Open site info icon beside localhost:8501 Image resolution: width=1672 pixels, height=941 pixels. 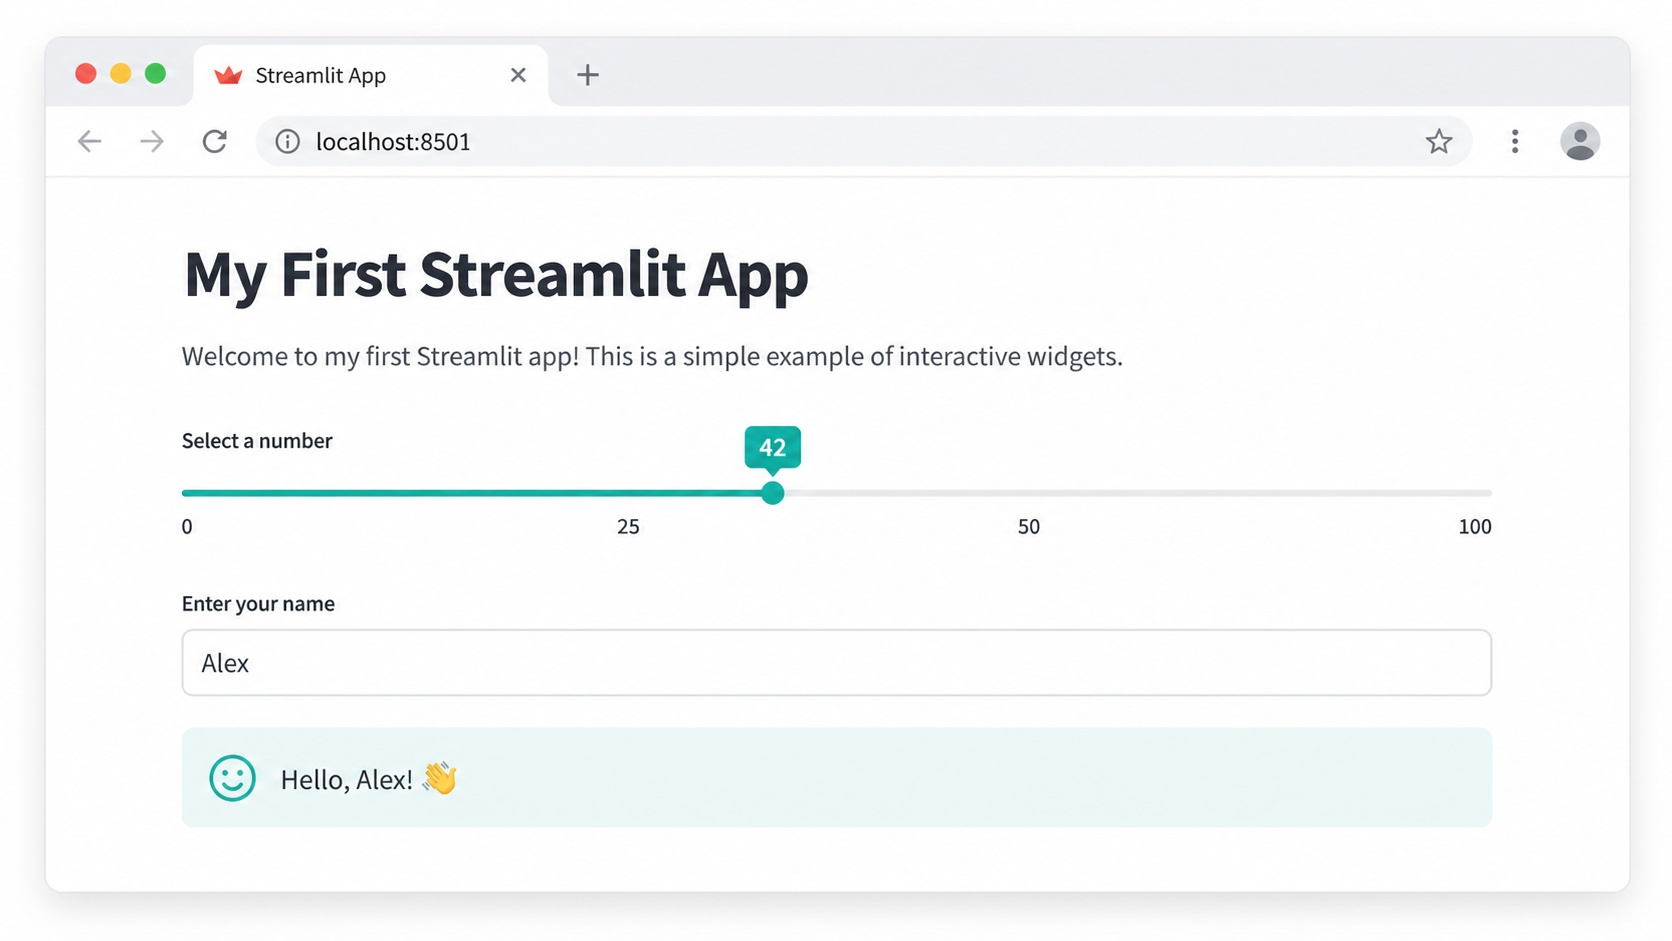click(x=288, y=141)
